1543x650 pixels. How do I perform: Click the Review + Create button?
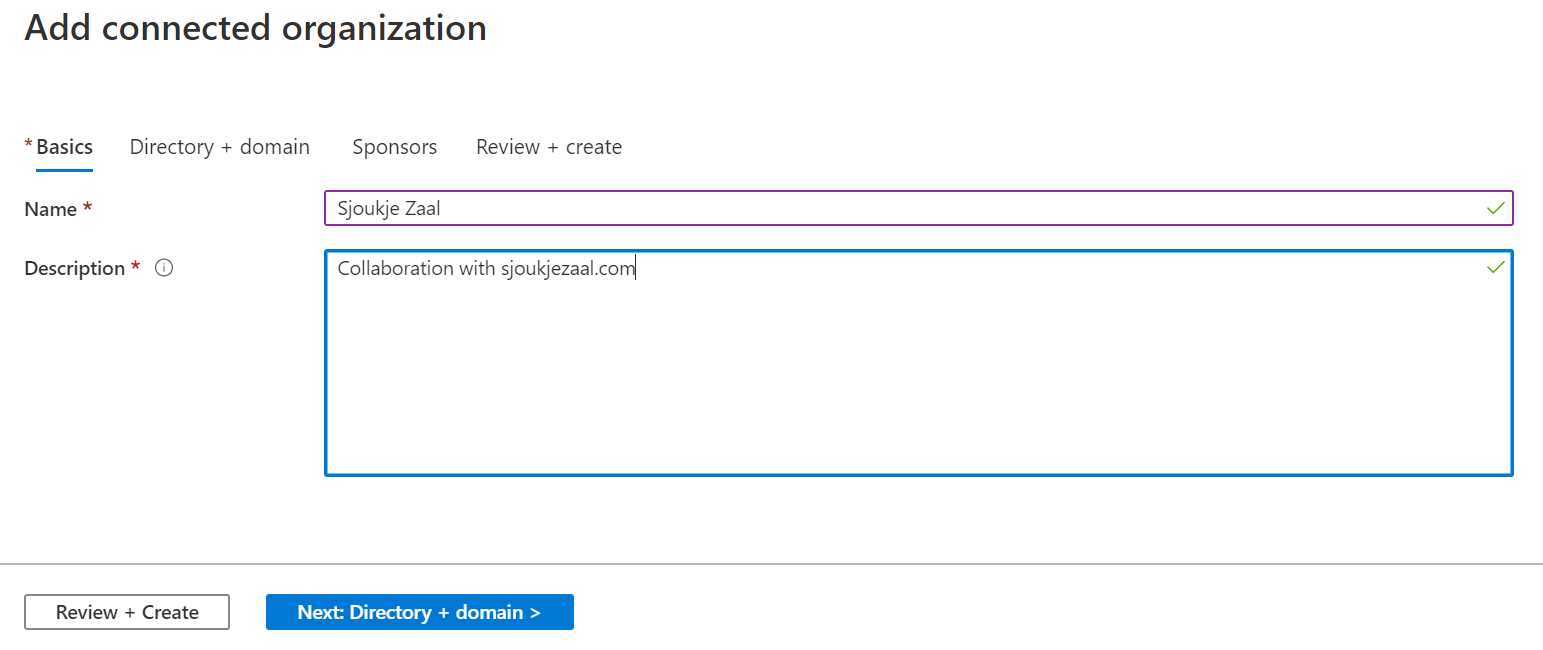[x=127, y=611]
